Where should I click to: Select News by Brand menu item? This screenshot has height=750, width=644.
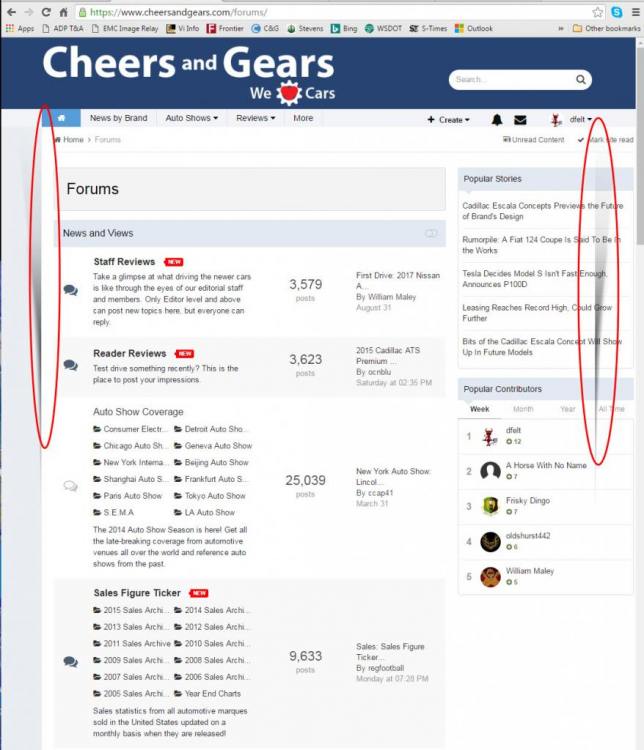[x=119, y=118]
